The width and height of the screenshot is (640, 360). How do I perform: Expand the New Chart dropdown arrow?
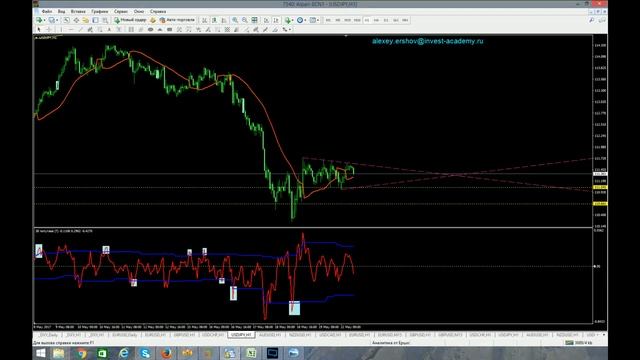[44, 20]
